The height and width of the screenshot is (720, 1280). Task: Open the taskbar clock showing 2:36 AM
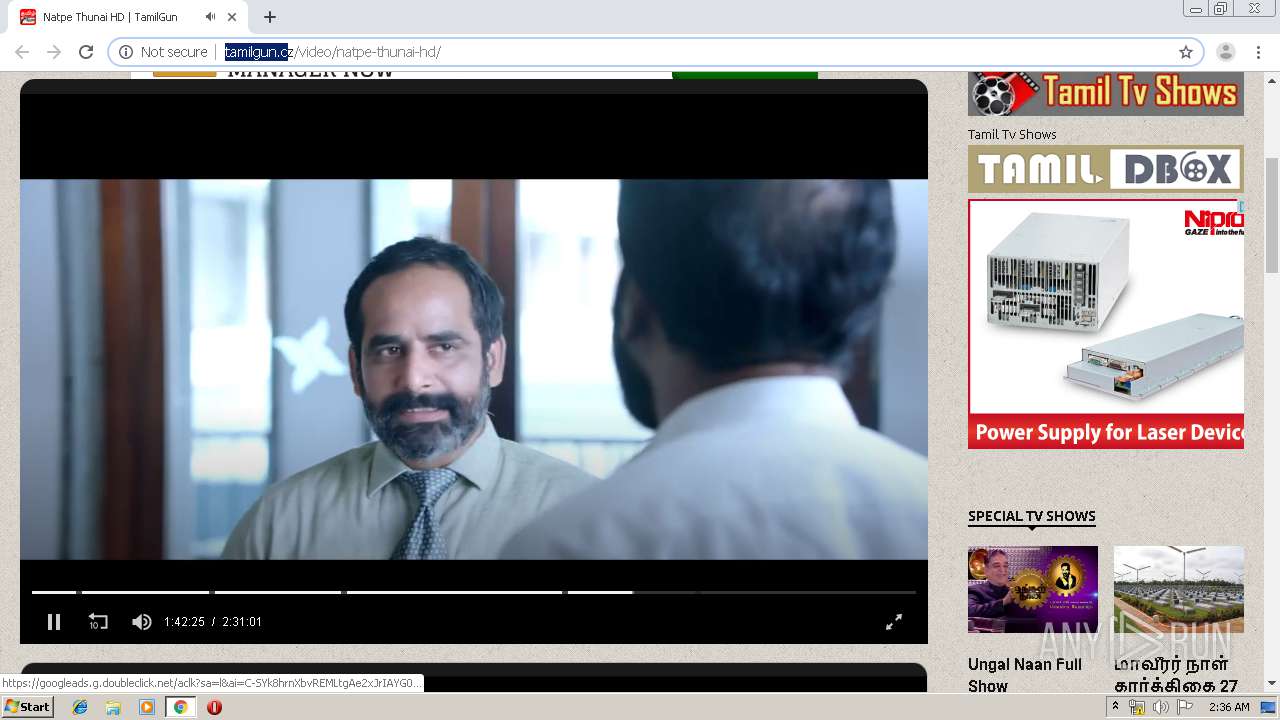pyautogui.click(x=1229, y=707)
